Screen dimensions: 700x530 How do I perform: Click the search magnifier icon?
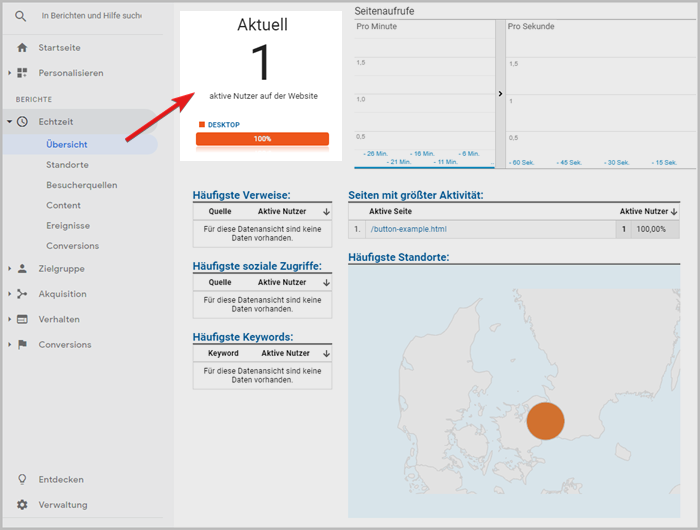[21, 16]
